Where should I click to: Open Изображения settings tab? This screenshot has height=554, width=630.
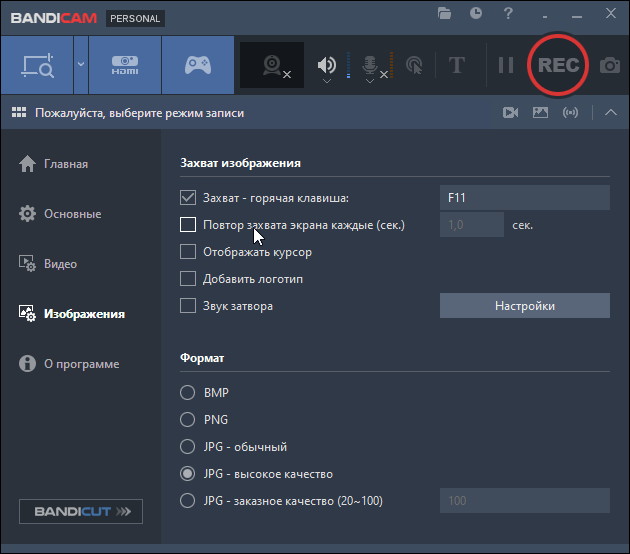[72, 314]
